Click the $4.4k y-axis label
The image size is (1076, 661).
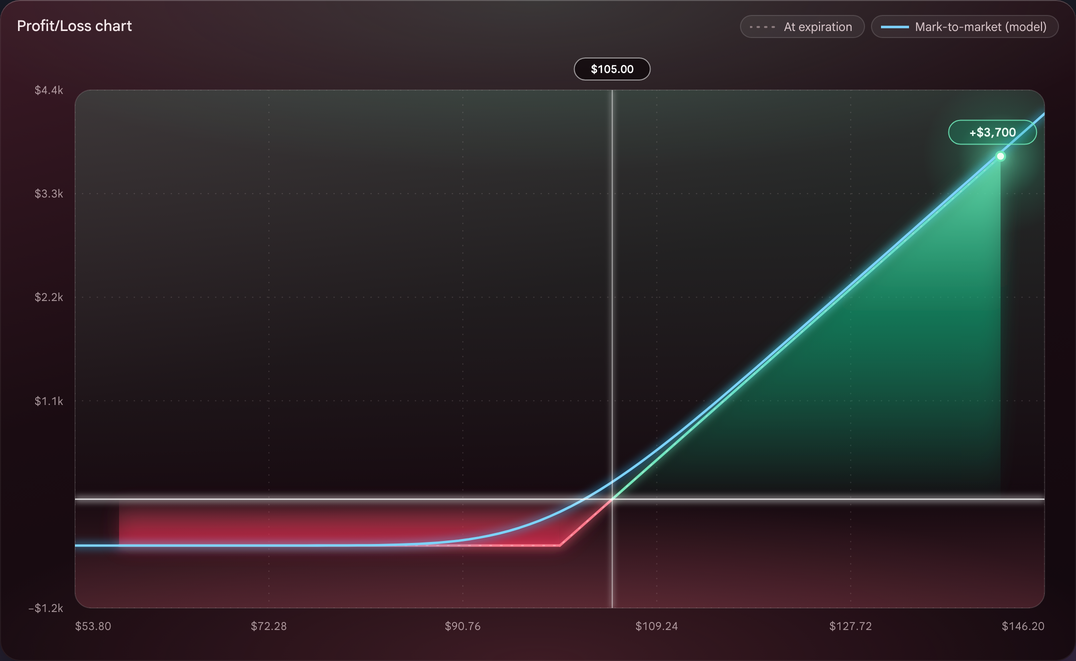49,91
